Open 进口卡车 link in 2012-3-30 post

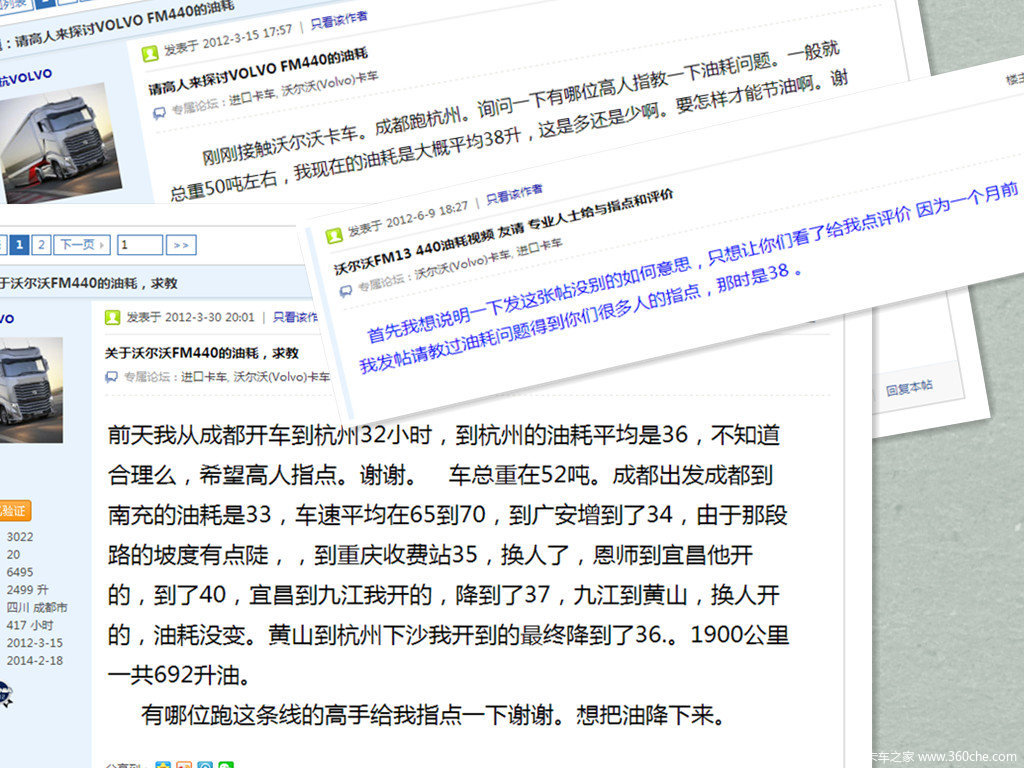[204, 377]
